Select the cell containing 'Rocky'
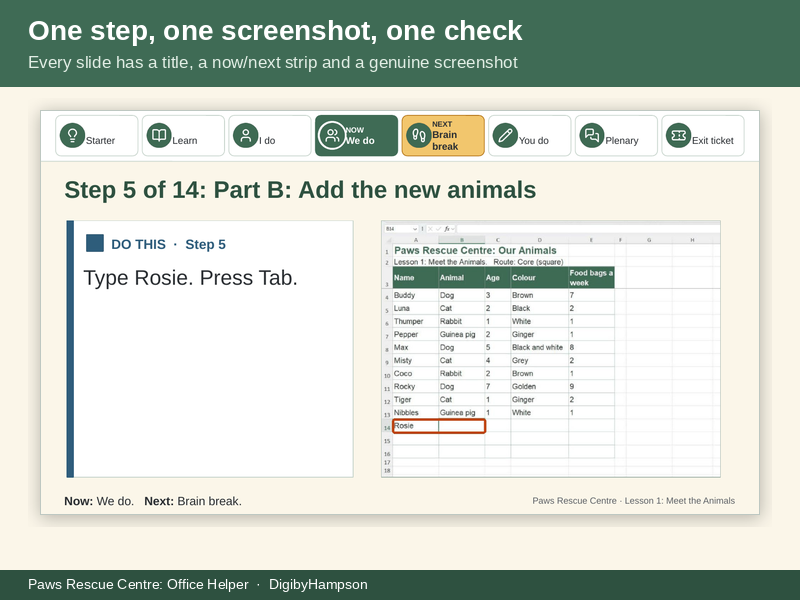Image resolution: width=800 pixels, height=600 pixels. (416, 386)
